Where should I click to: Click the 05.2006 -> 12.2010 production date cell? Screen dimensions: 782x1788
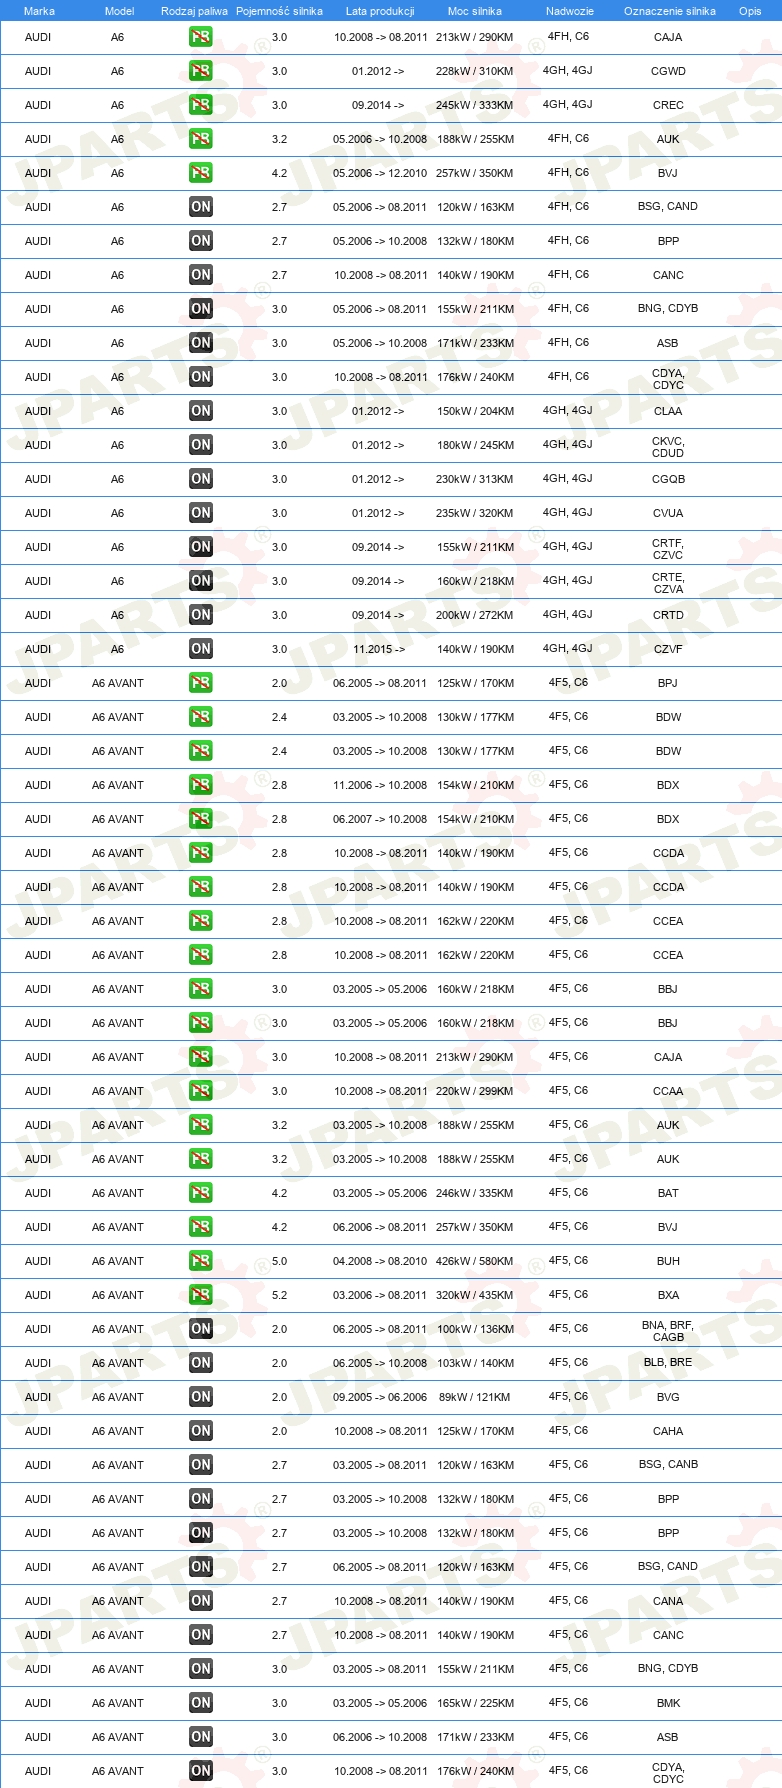380,173
